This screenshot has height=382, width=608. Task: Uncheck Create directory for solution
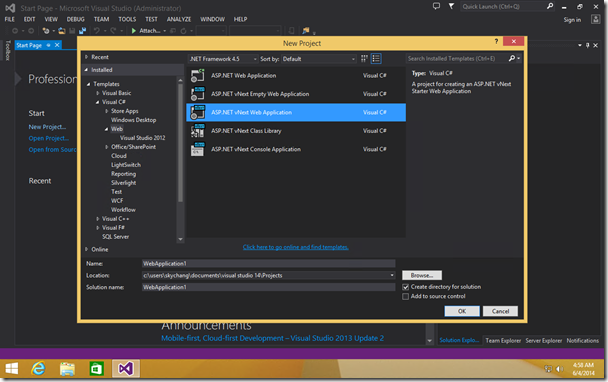(406, 287)
